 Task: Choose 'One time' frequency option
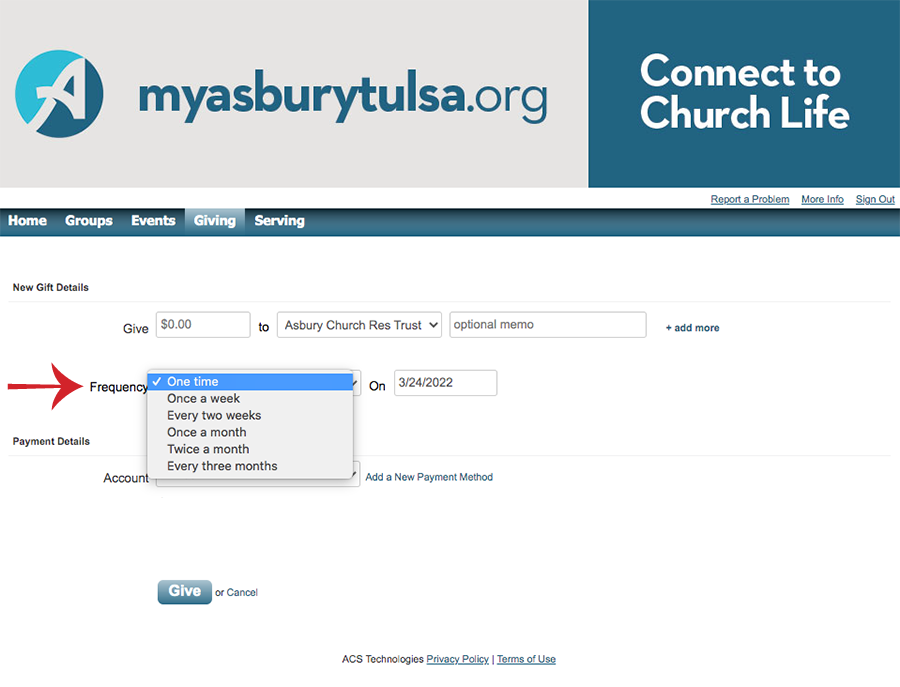point(250,382)
